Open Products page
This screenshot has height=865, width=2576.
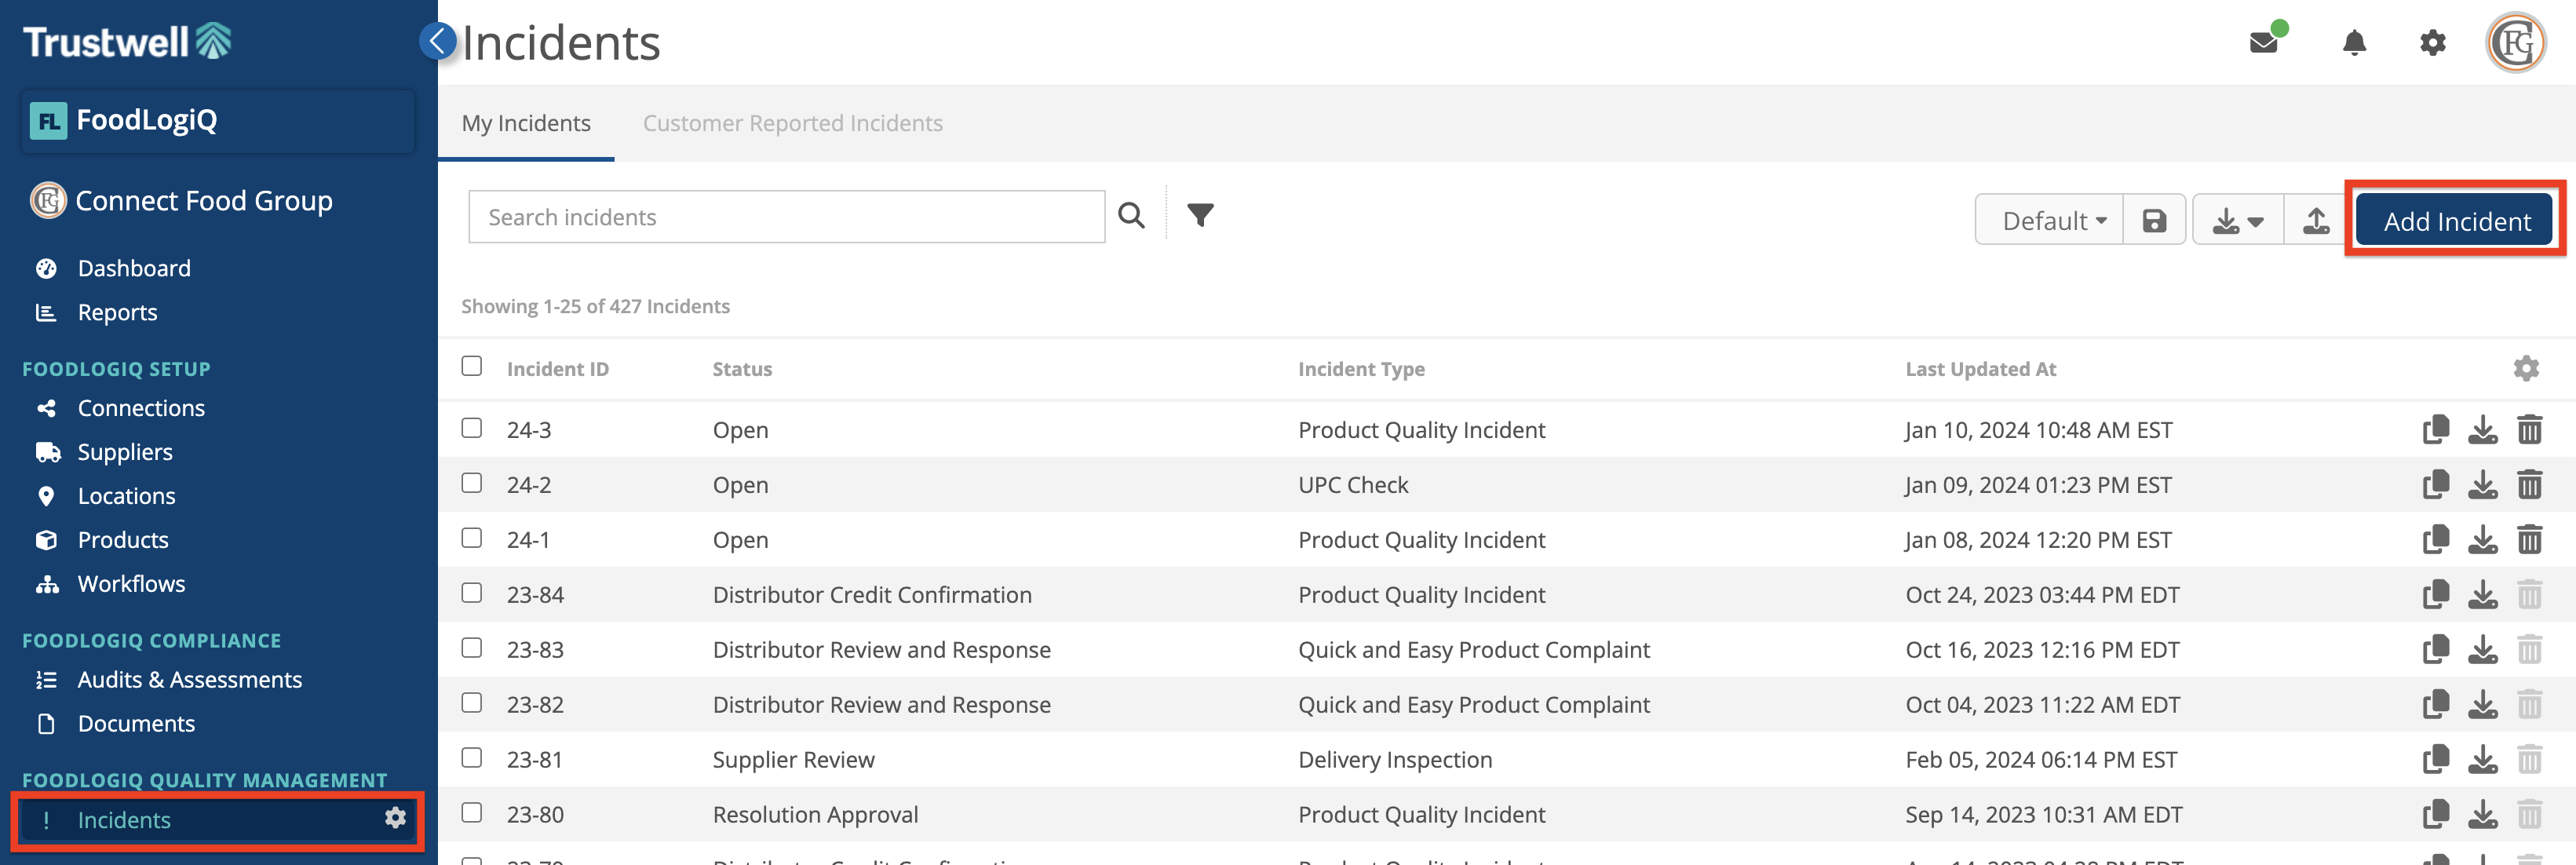pos(123,540)
